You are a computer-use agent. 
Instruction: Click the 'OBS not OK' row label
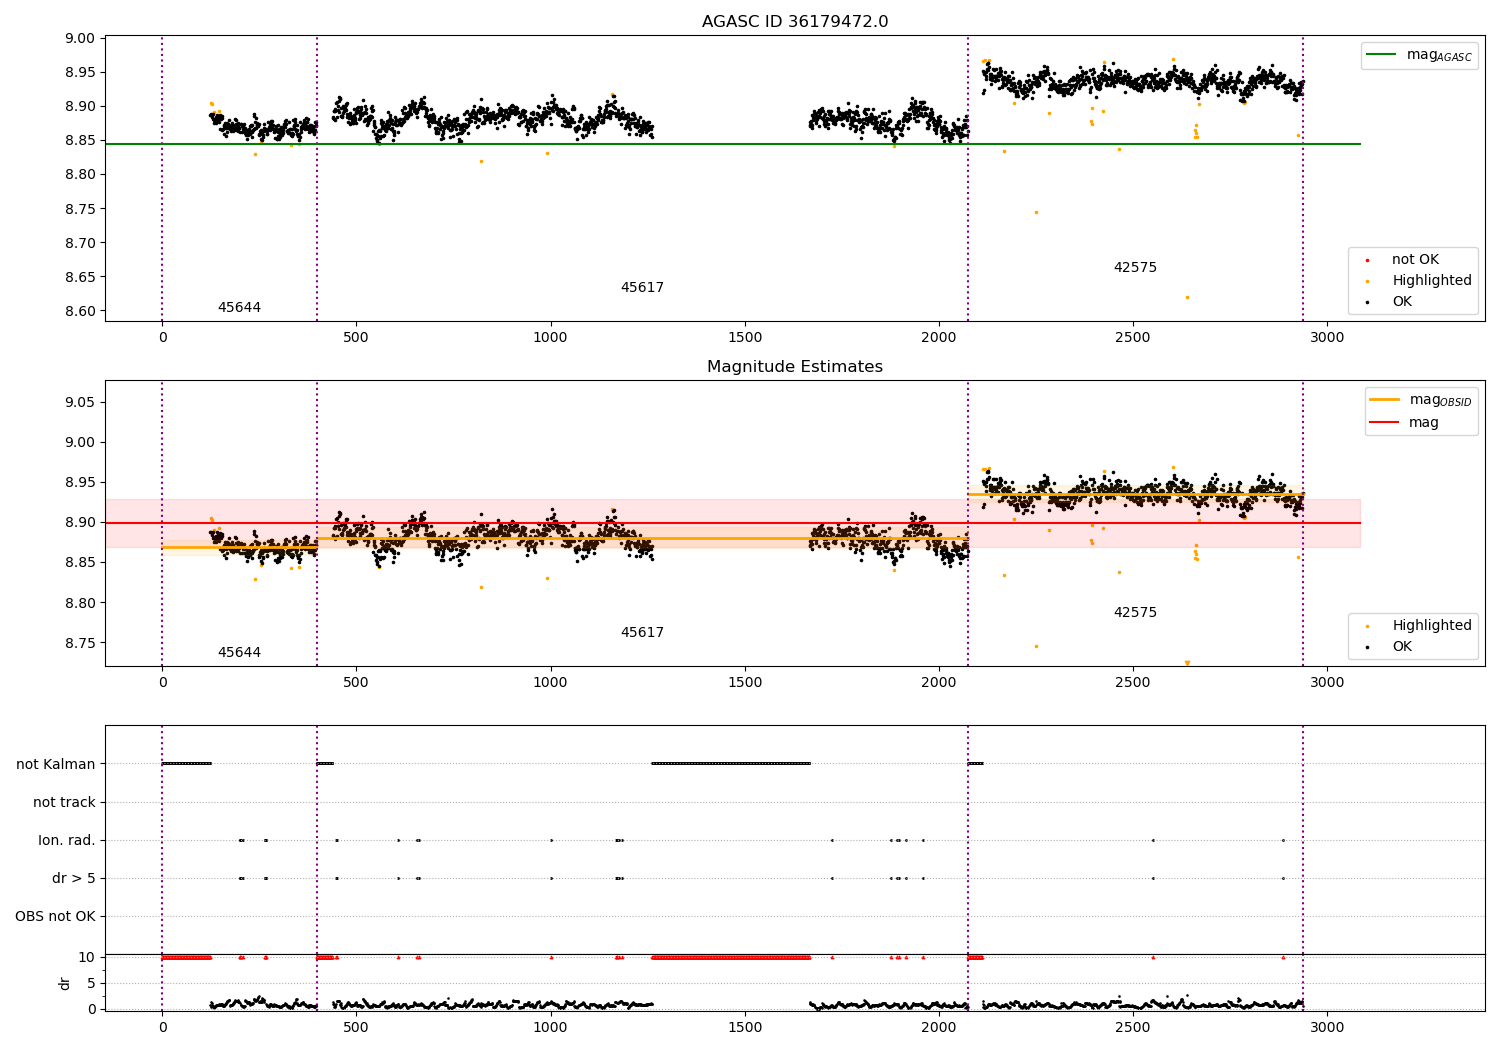coord(56,916)
